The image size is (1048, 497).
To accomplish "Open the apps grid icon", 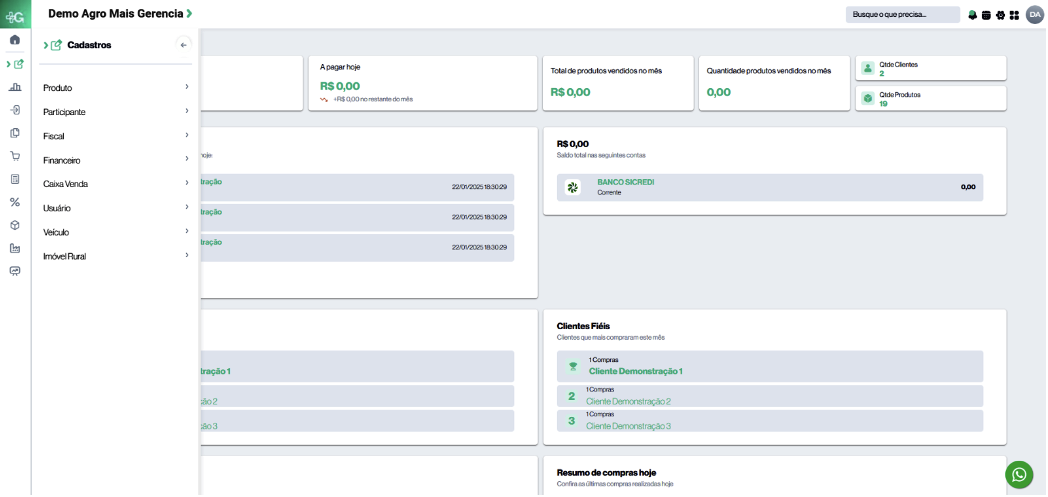I will [1014, 15].
